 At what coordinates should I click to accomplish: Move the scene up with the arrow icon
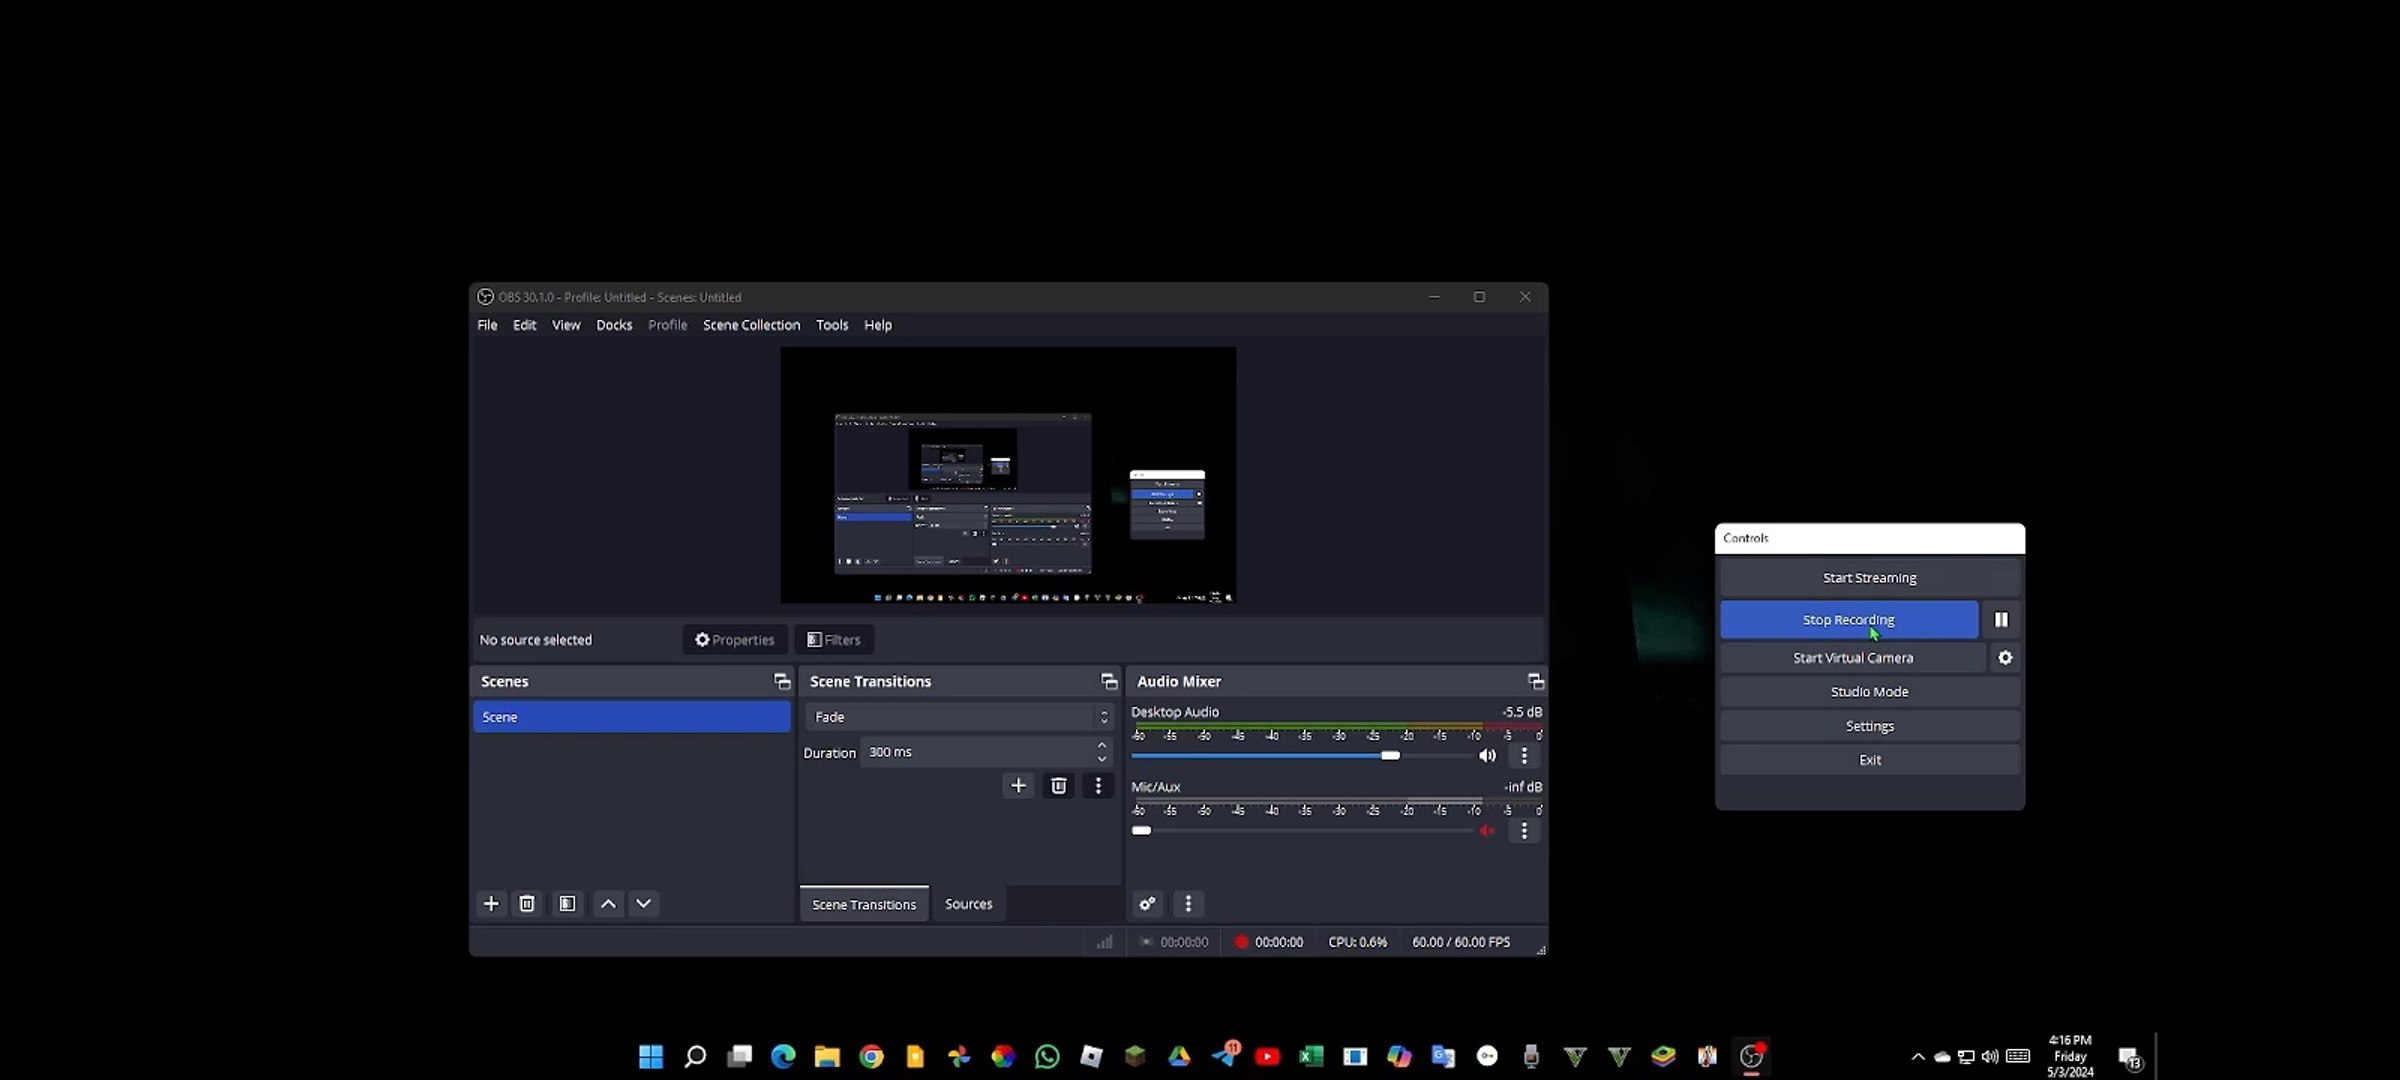[x=608, y=904]
